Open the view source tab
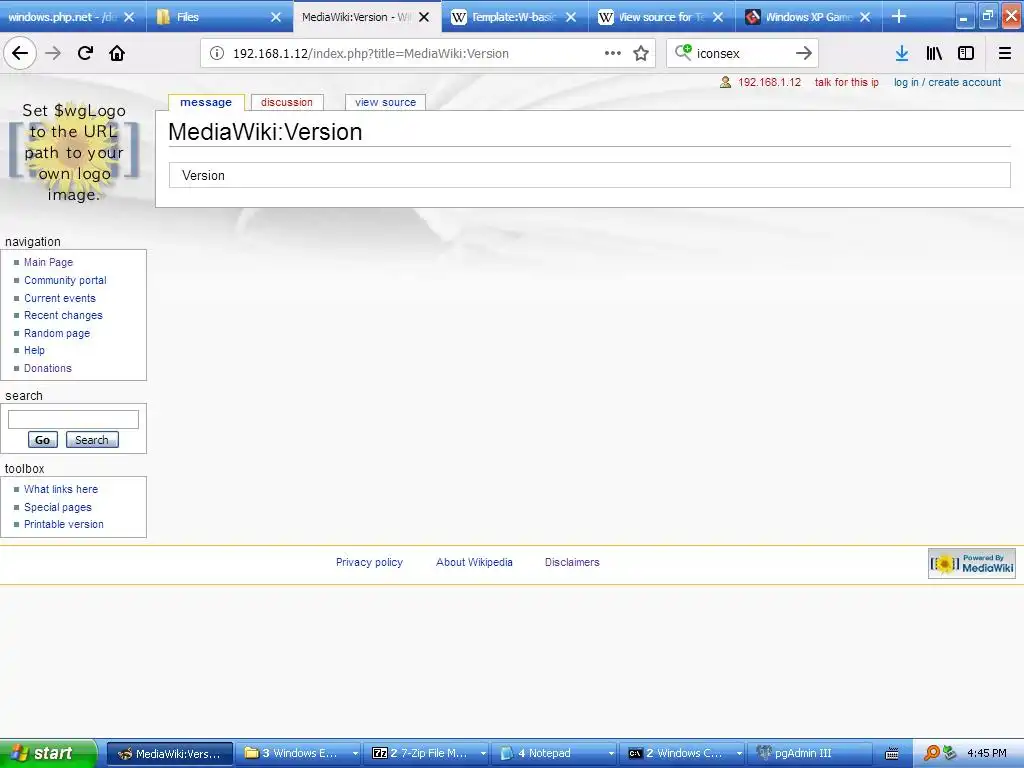 tap(385, 103)
